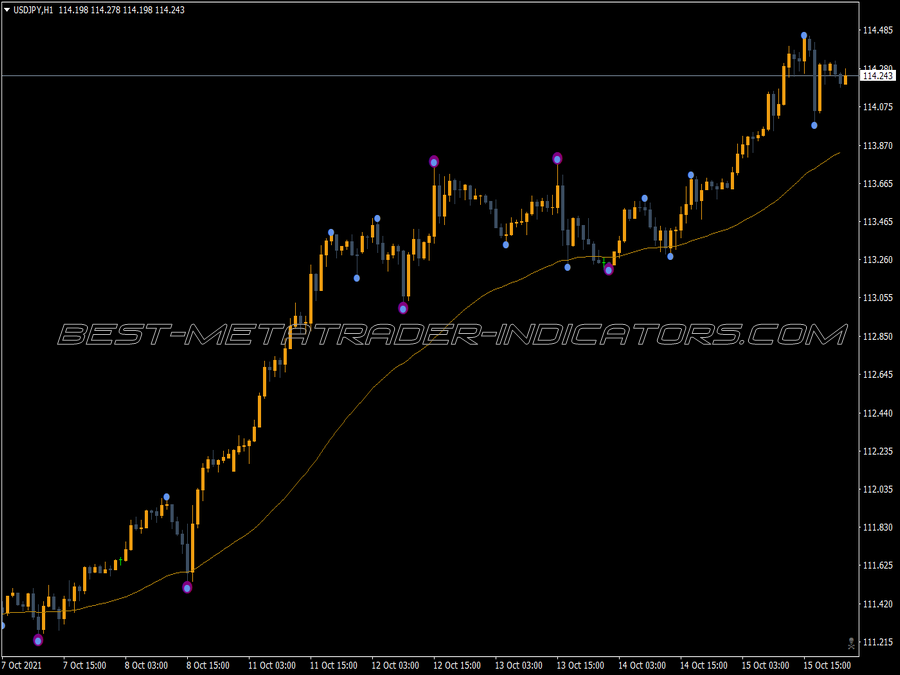The image size is (900, 675).
Task: Click the 113.055 price axis label
Action: [x=878, y=298]
